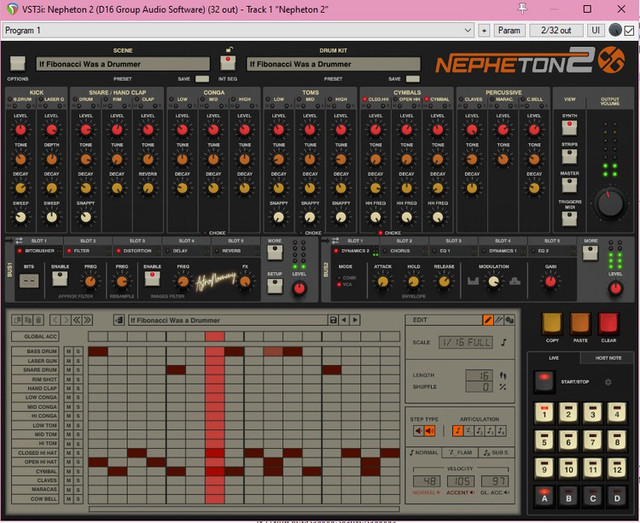Open the Program 1 preset dropdown

[238, 31]
